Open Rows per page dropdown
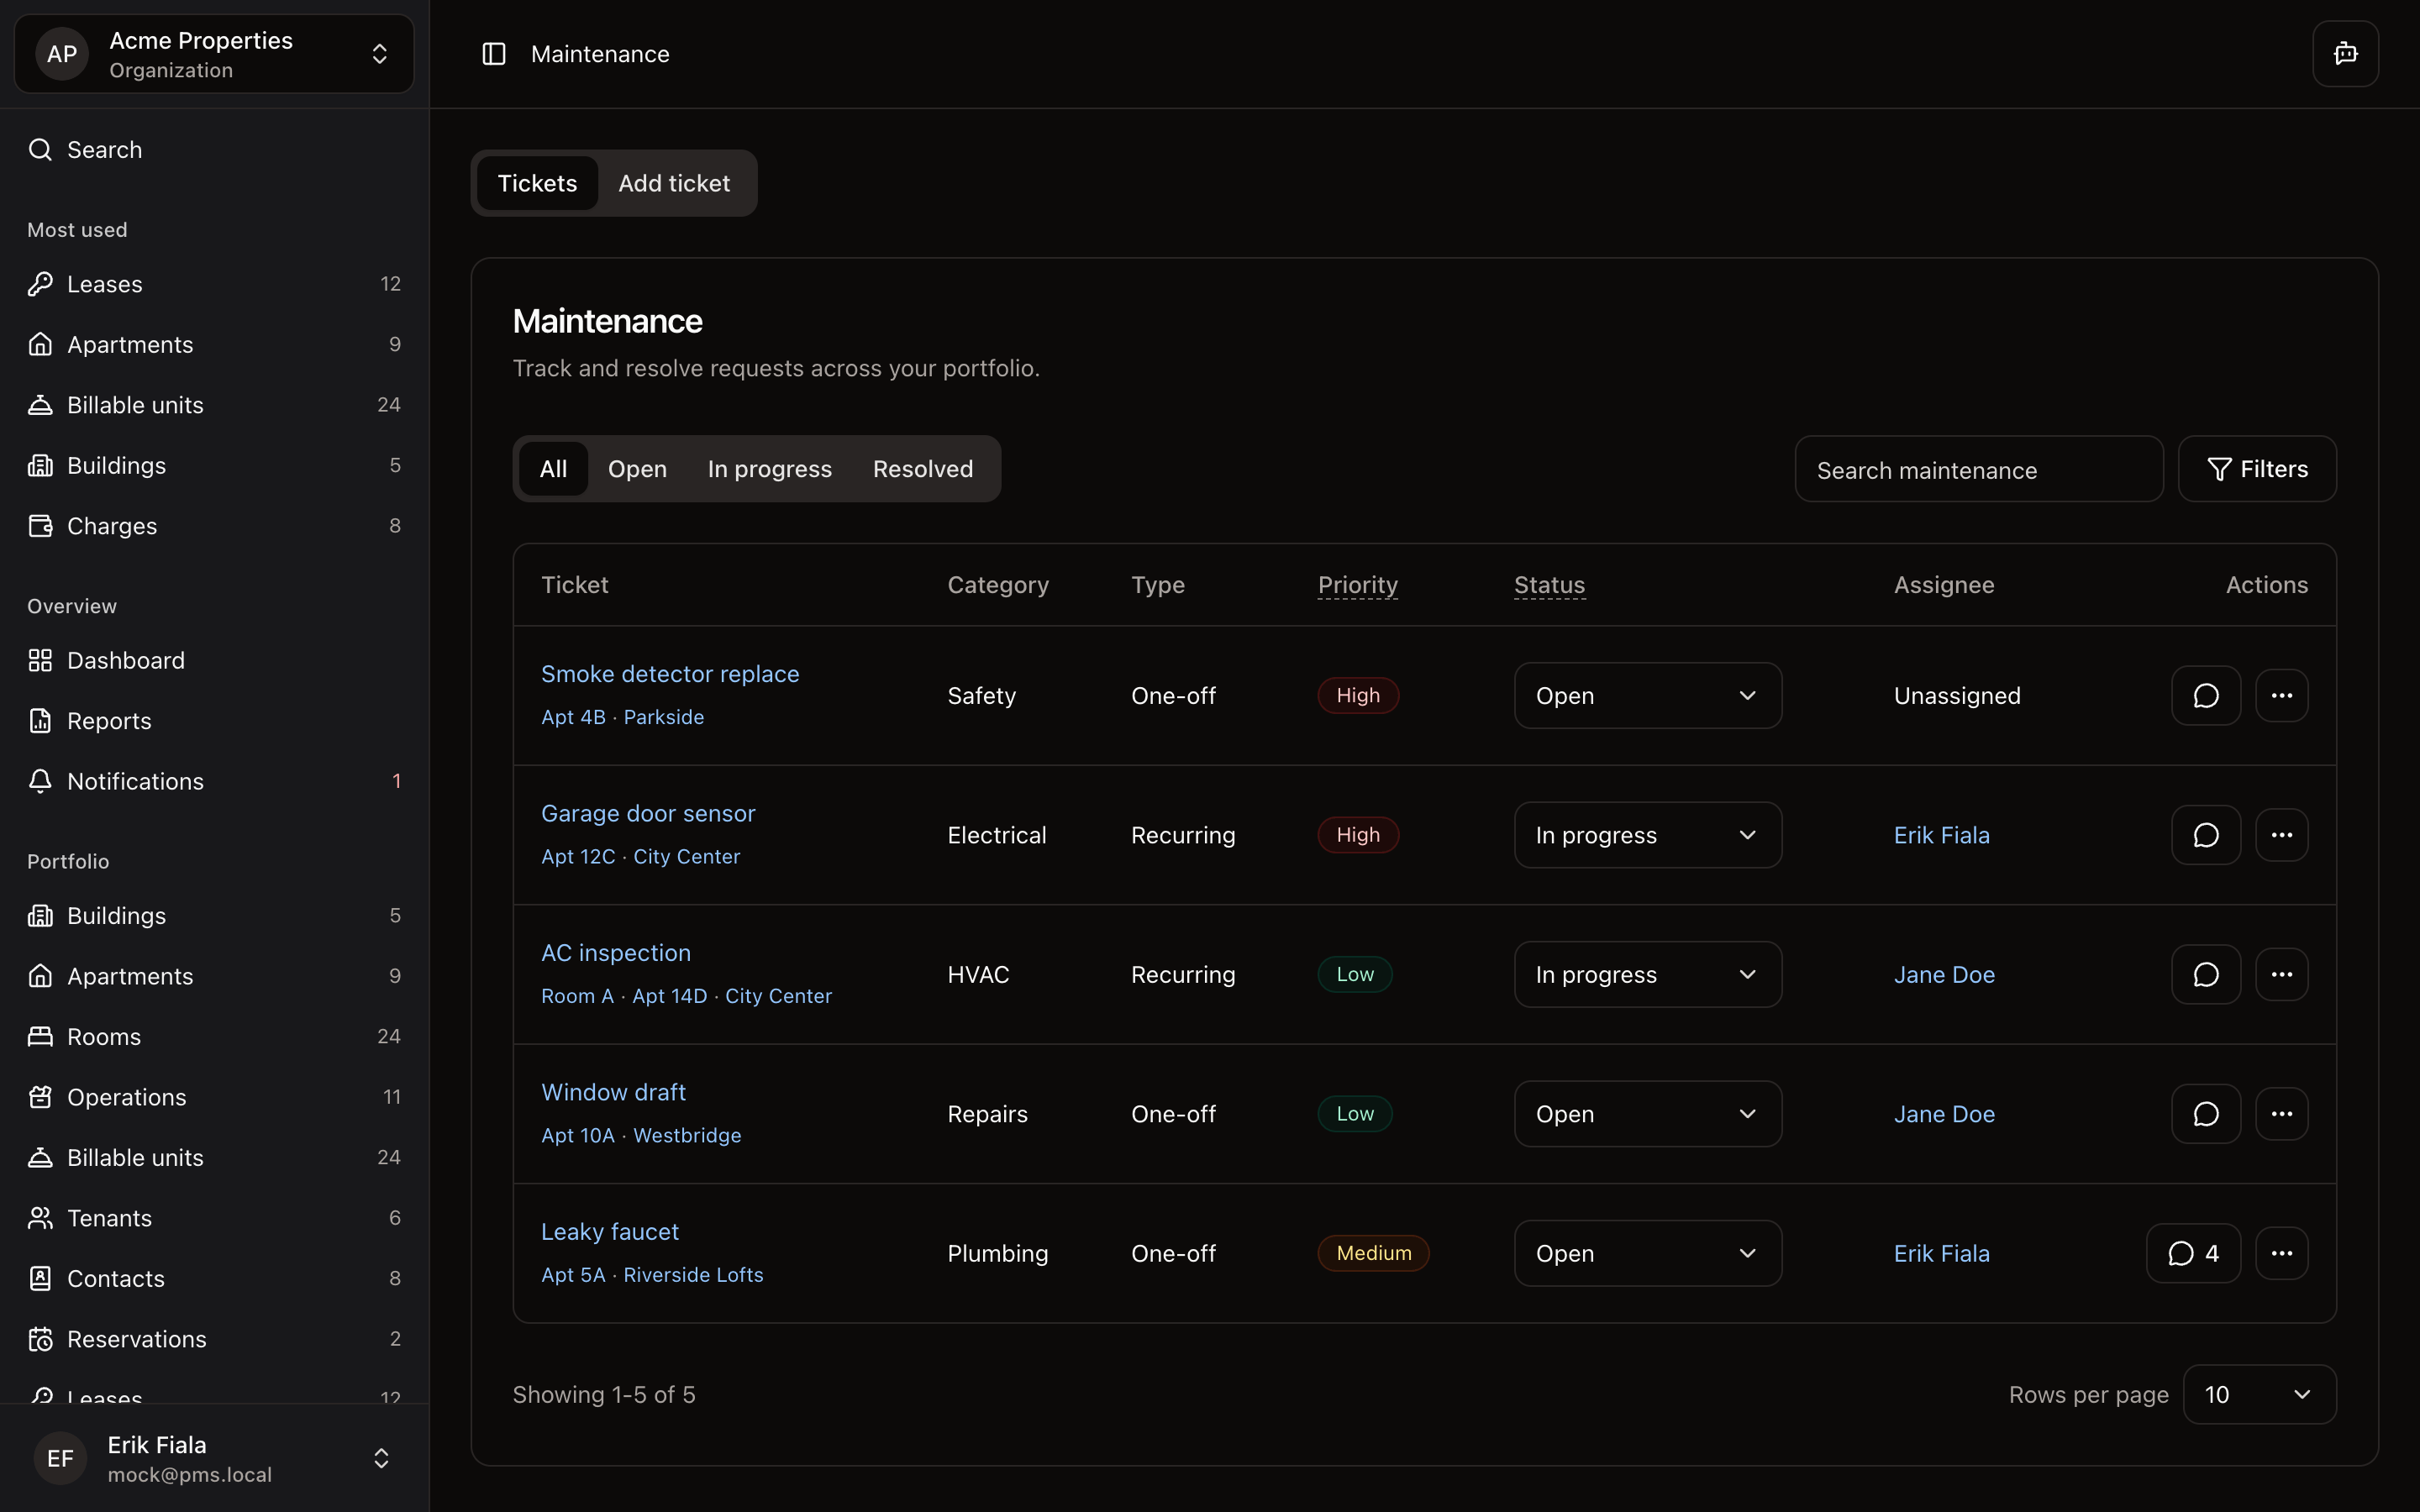This screenshot has width=2420, height=1512. (x=2259, y=1394)
